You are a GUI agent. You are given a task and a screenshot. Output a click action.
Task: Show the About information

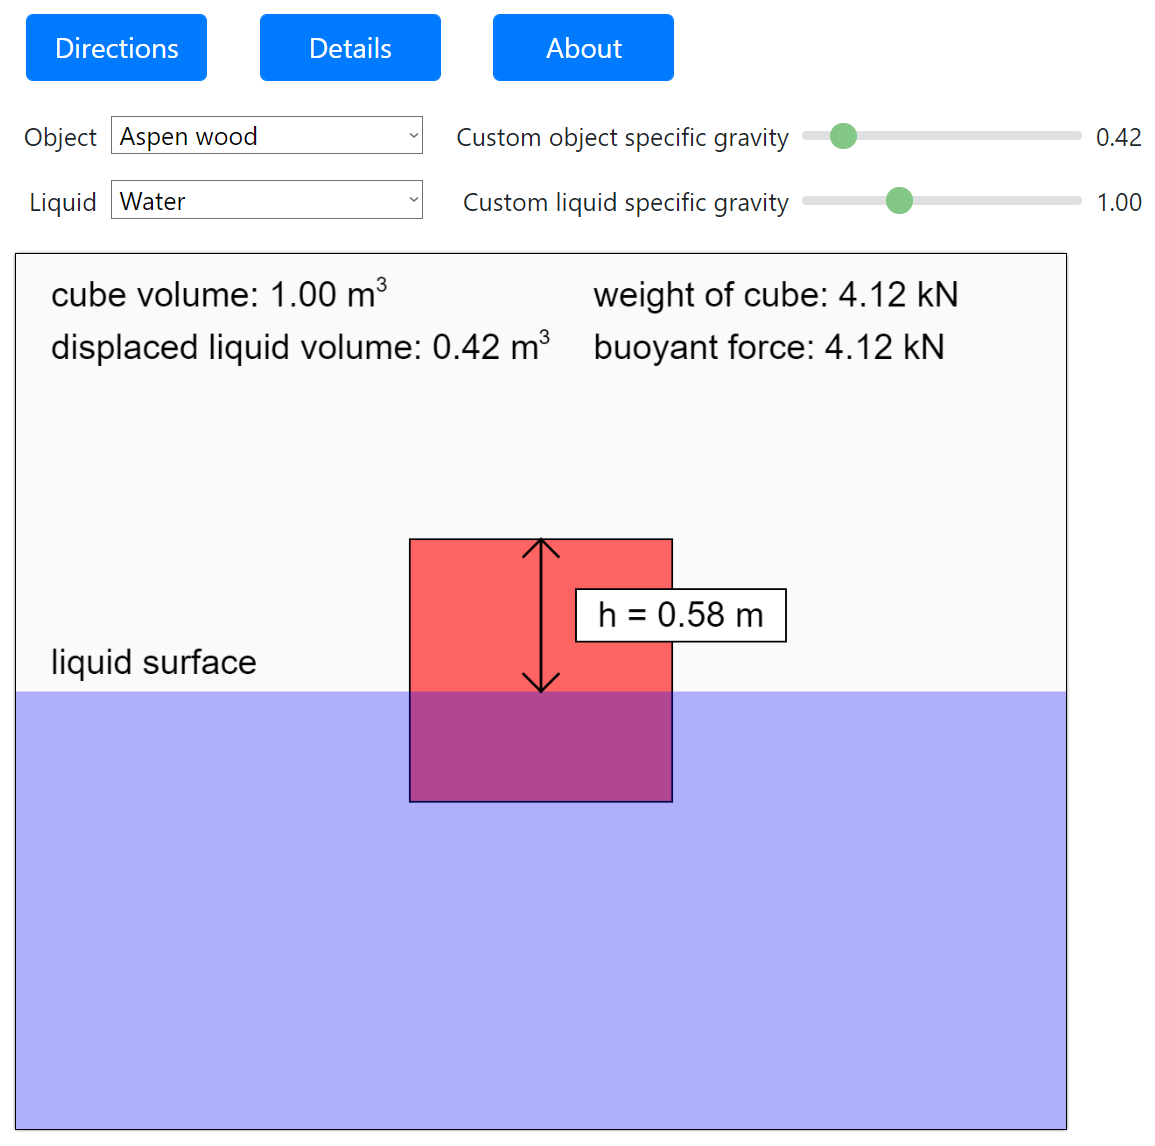pyautogui.click(x=583, y=48)
